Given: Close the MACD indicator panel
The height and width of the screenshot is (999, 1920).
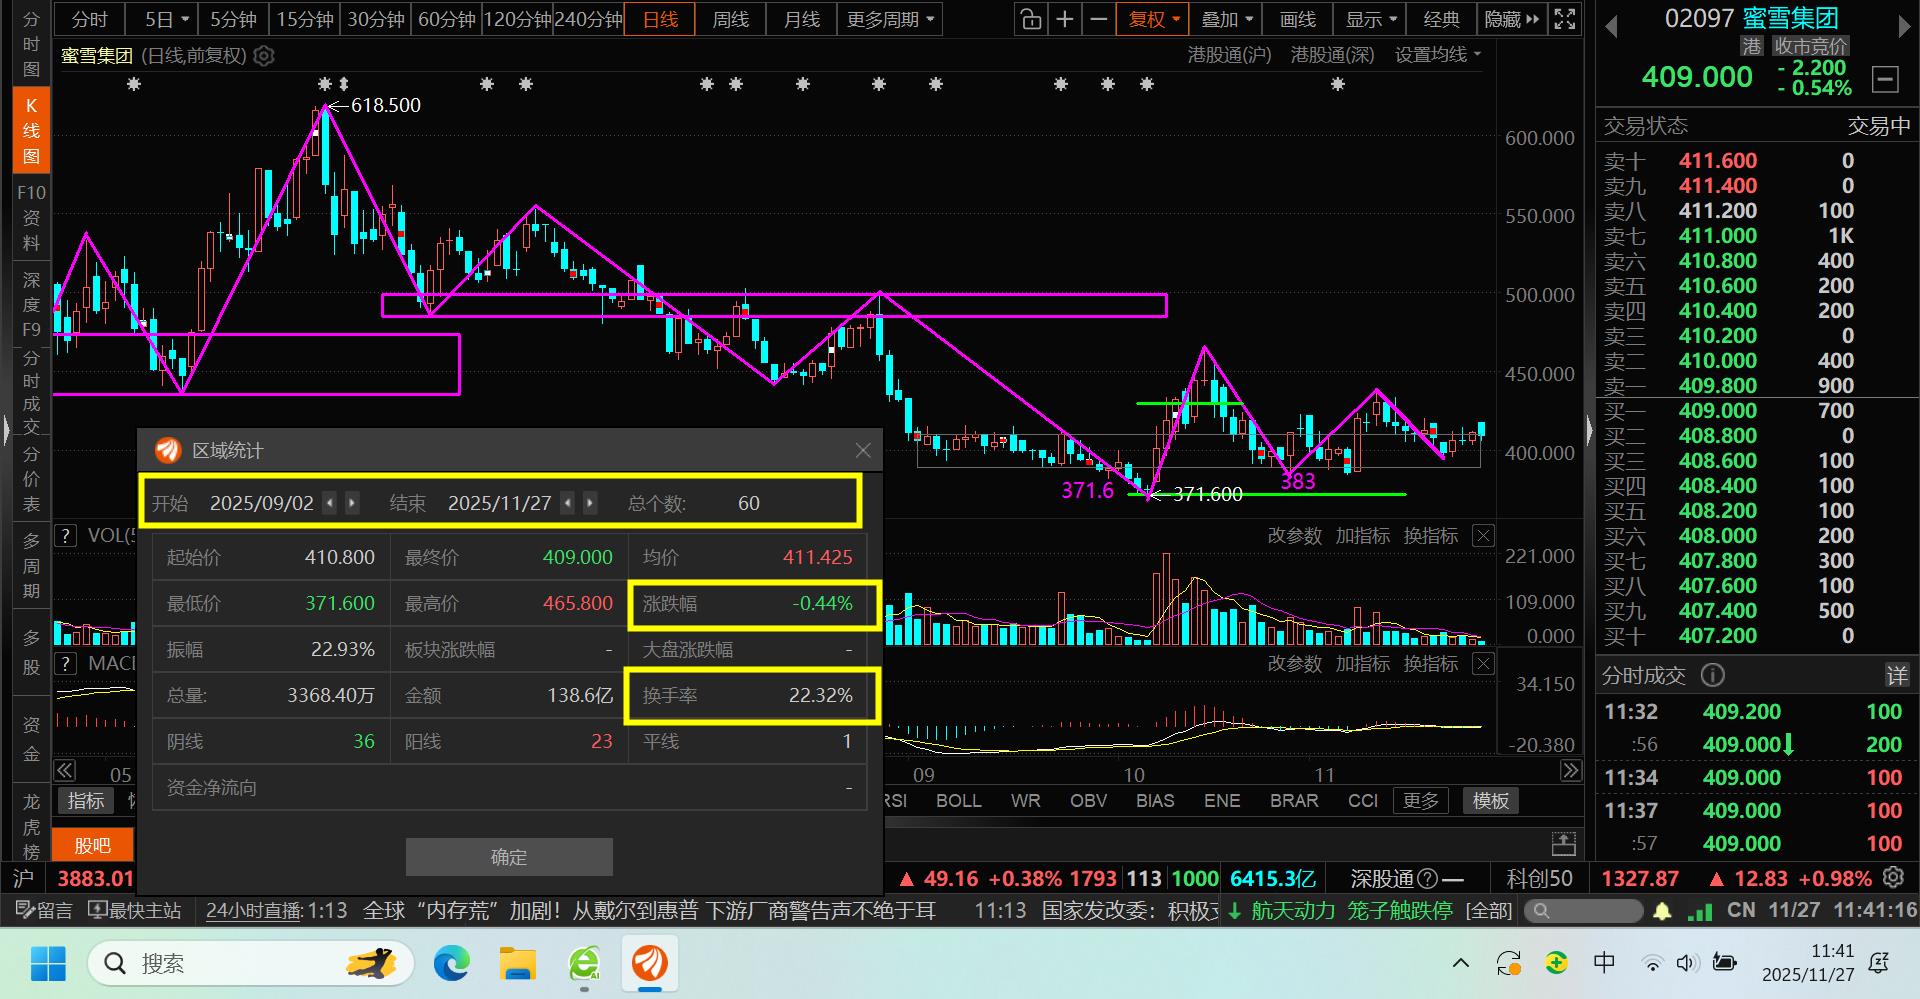Looking at the screenshot, I should tap(1484, 664).
